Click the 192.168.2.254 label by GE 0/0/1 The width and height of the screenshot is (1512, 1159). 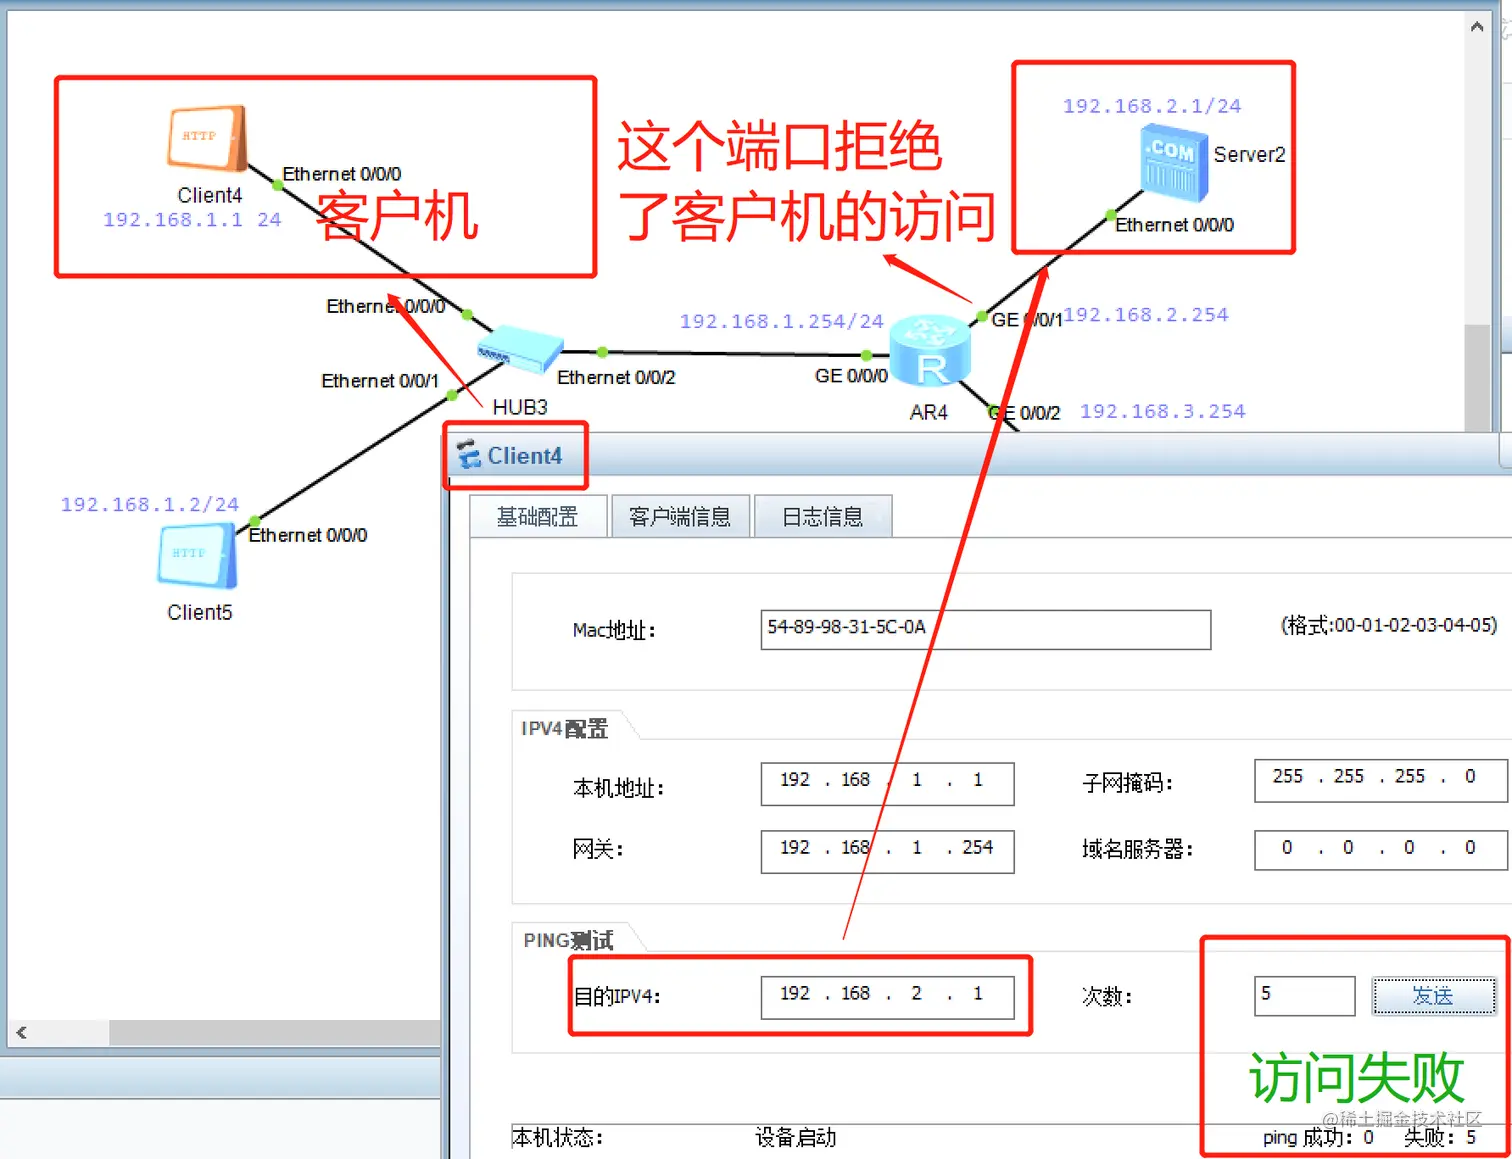[1146, 314]
